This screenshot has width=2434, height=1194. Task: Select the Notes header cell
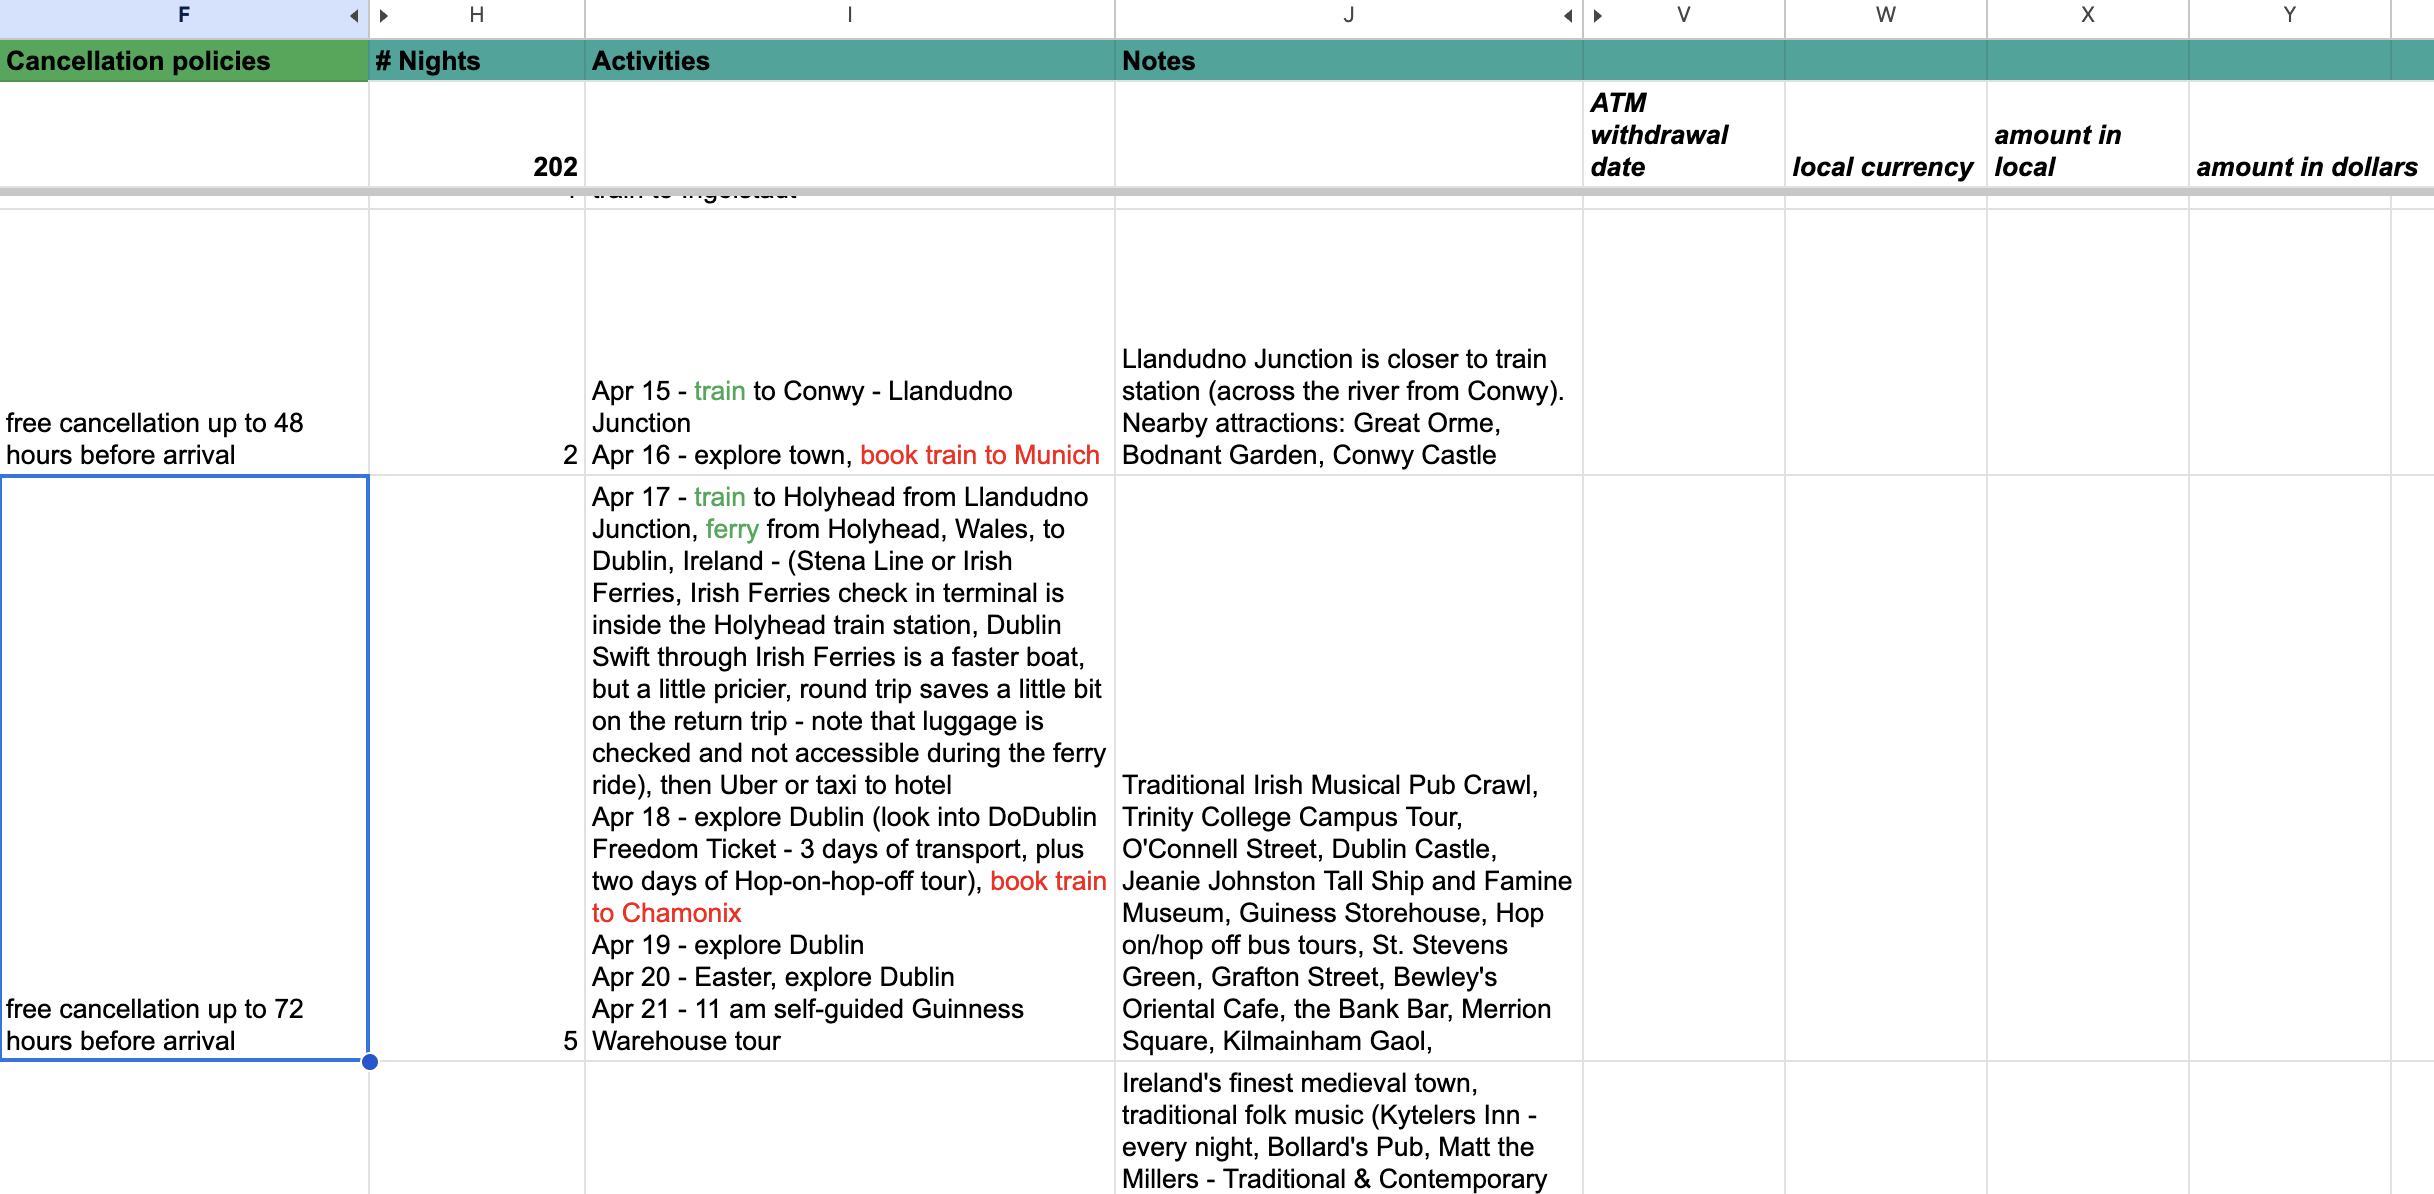point(1348,61)
